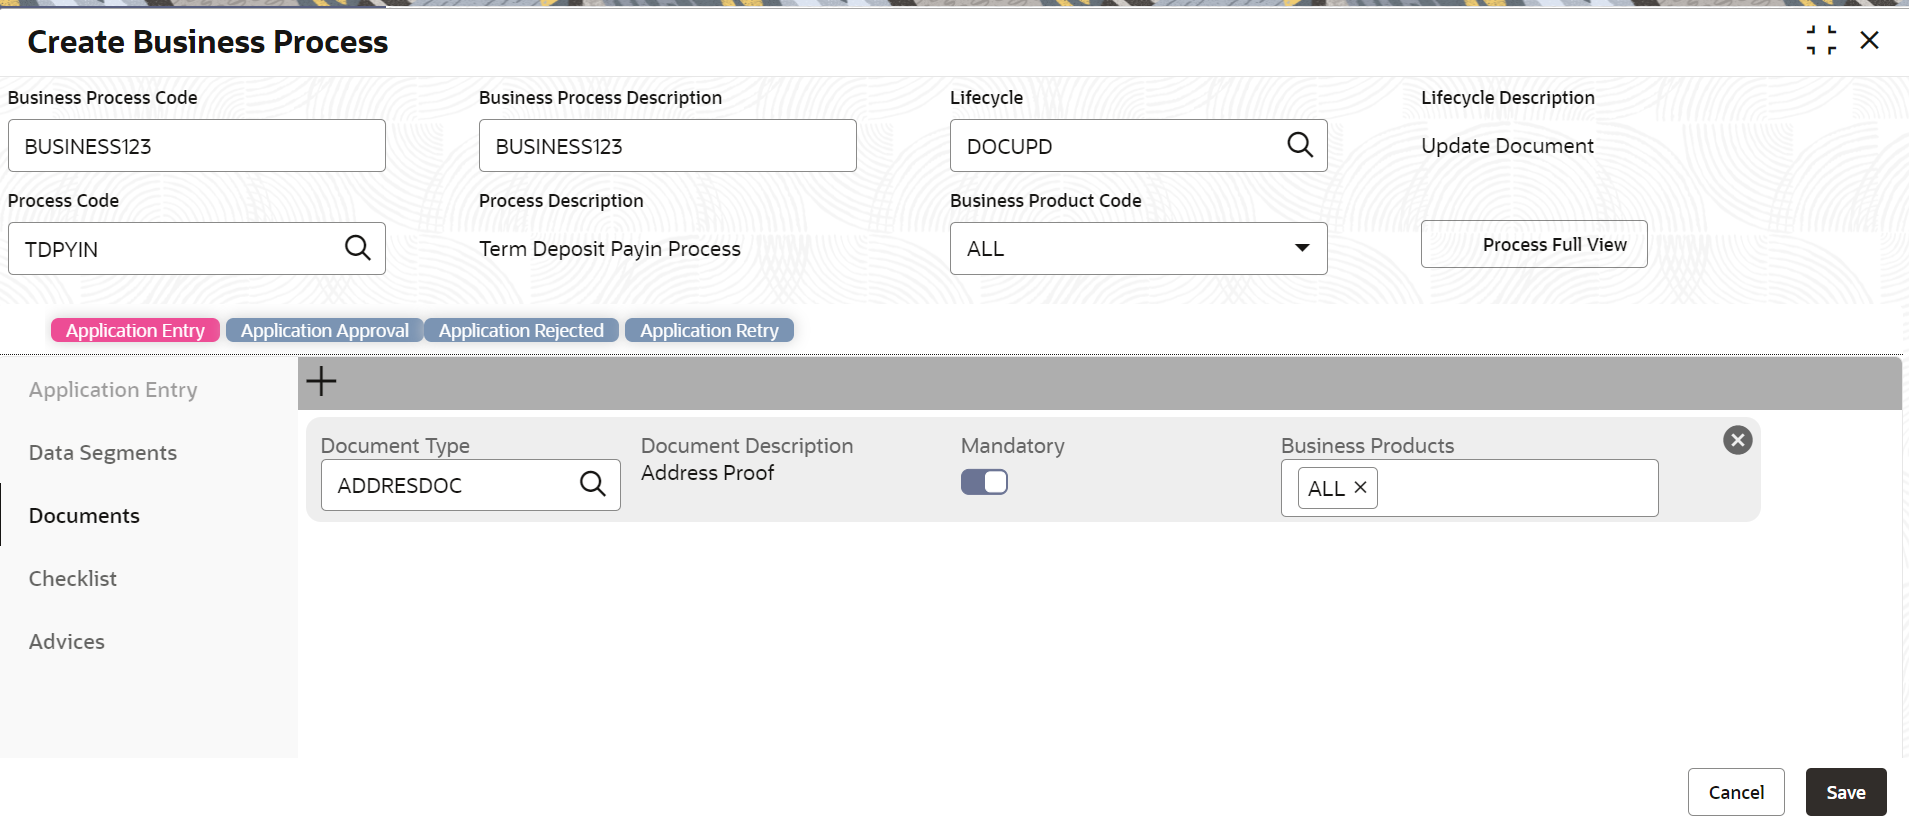Image resolution: width=1909 pixels, height=823 pixels.
Task: Switch to the Application Approval stage tab
Action: 324,330
